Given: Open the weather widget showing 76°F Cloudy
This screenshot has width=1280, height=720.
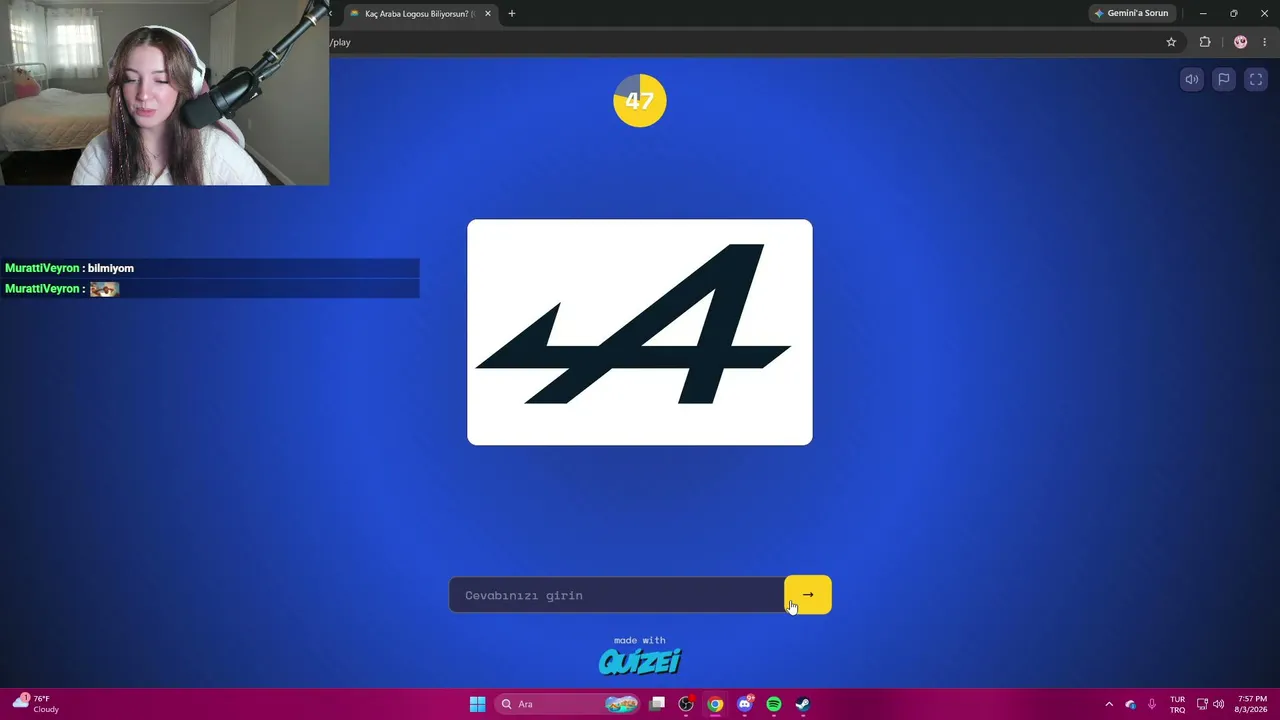Looking at the screenshot, I should 36,704.
